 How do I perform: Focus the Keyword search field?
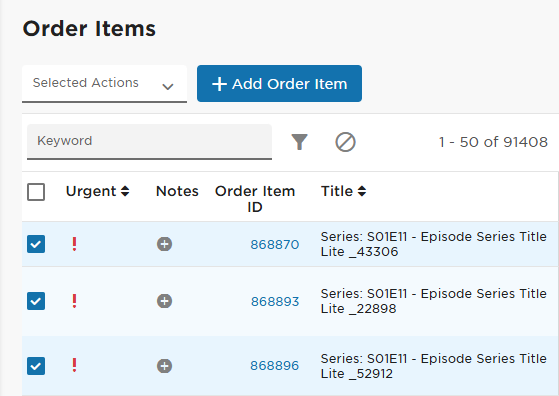coord(149,142)
